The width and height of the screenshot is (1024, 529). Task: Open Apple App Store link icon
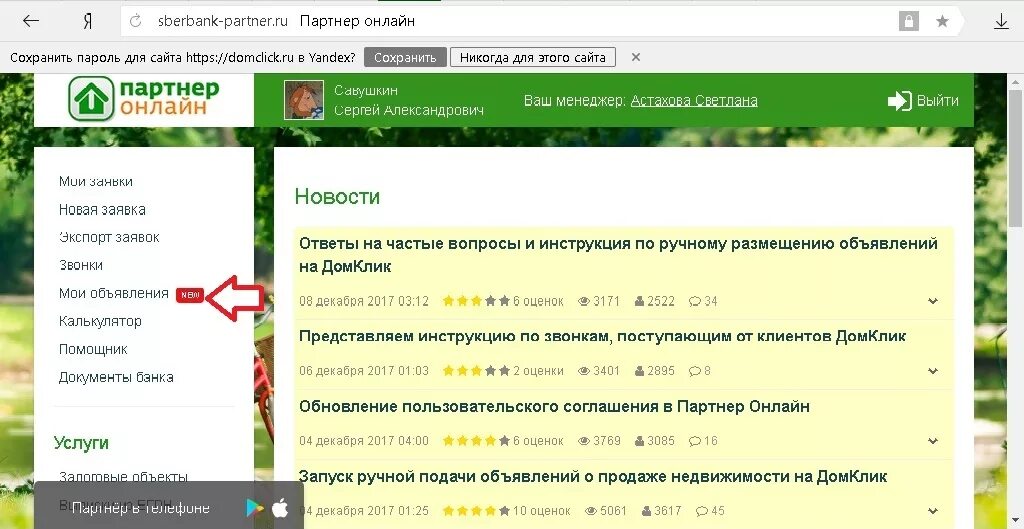[280, 507]
